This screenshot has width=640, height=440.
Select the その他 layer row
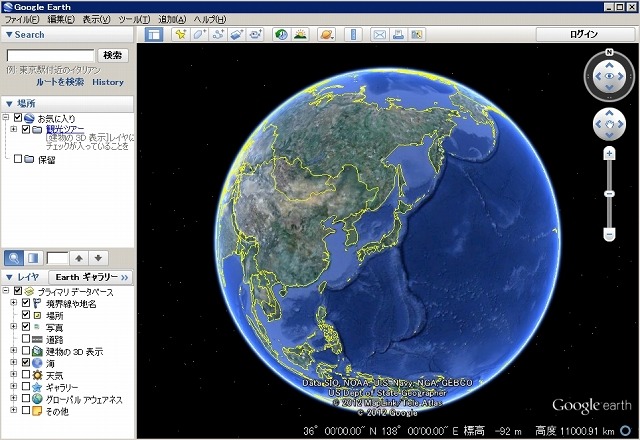pos(57,411)
